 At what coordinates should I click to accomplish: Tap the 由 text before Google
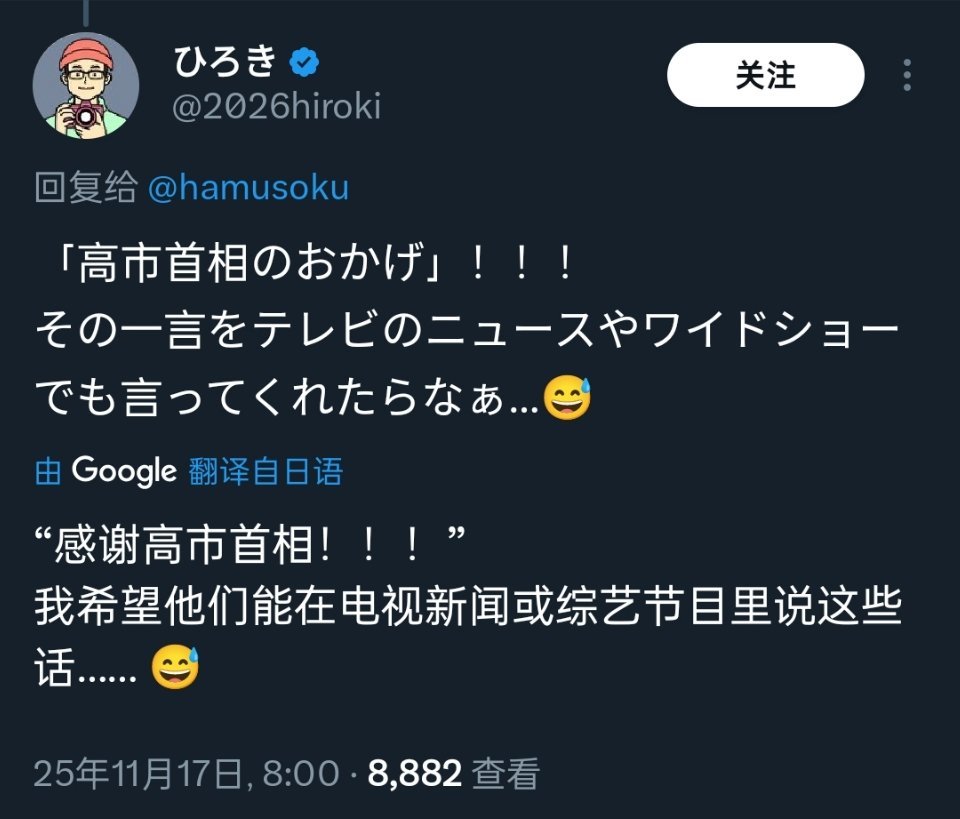click(48, 471)
